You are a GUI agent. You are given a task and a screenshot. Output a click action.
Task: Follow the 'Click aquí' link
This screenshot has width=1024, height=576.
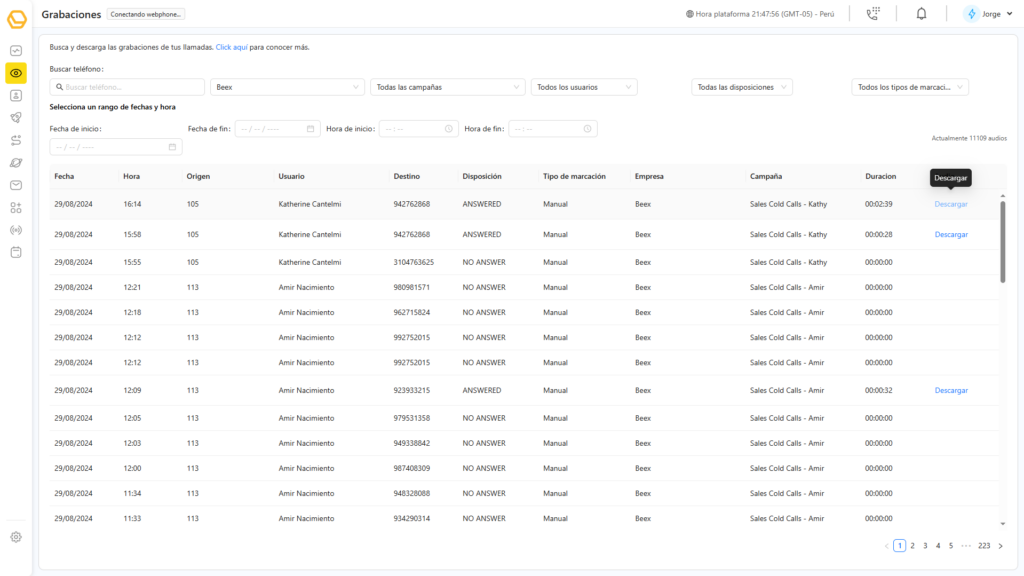click(x=232, y=47)
